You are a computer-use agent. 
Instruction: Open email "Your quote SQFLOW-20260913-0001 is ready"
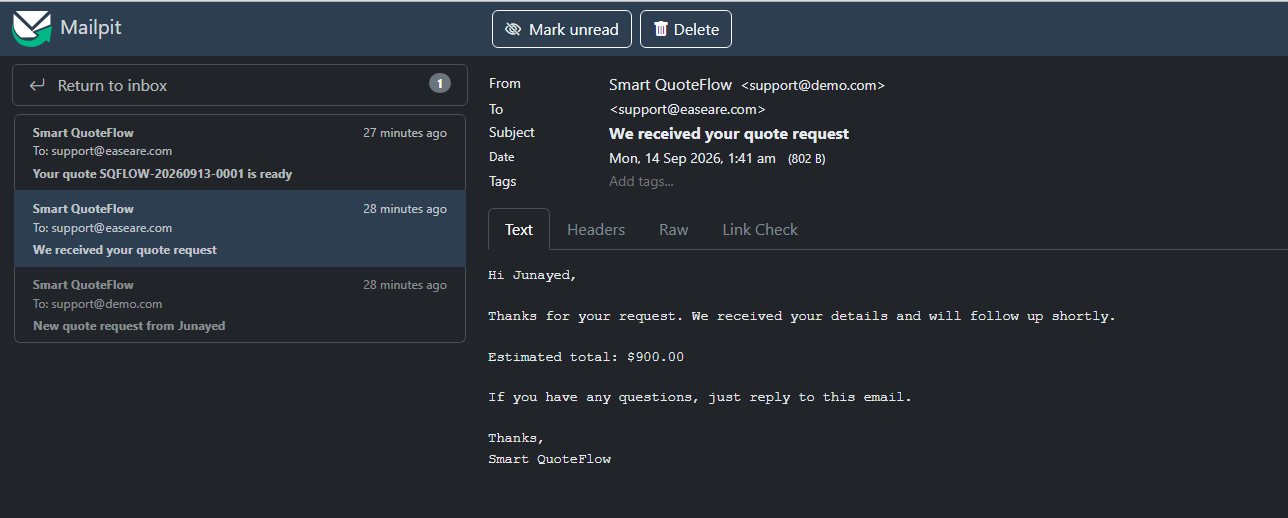(x=240, y=153)
